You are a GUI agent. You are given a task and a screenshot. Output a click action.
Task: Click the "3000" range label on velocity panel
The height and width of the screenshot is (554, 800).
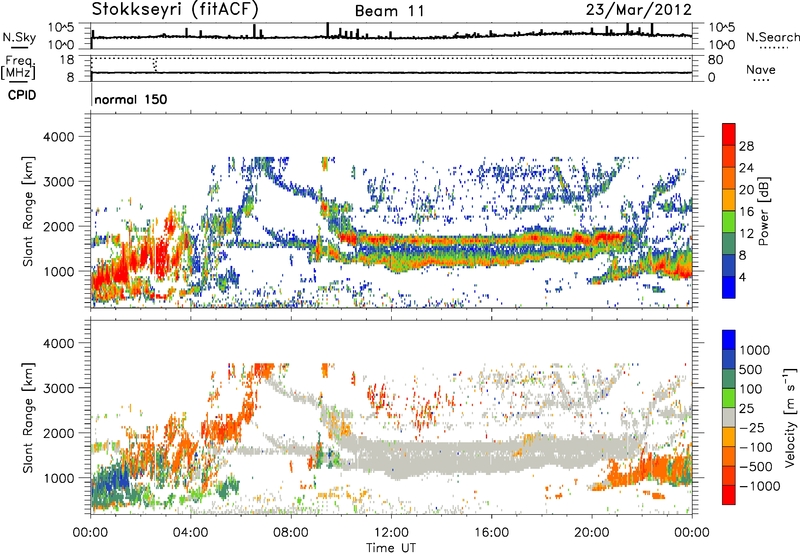58,388
